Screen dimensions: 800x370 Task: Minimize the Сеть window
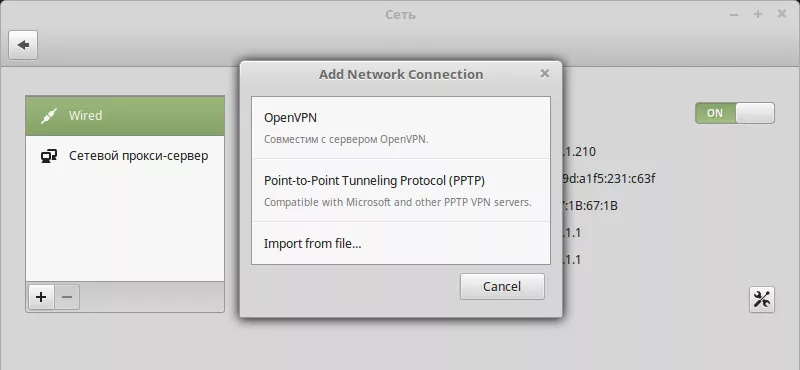734,15
